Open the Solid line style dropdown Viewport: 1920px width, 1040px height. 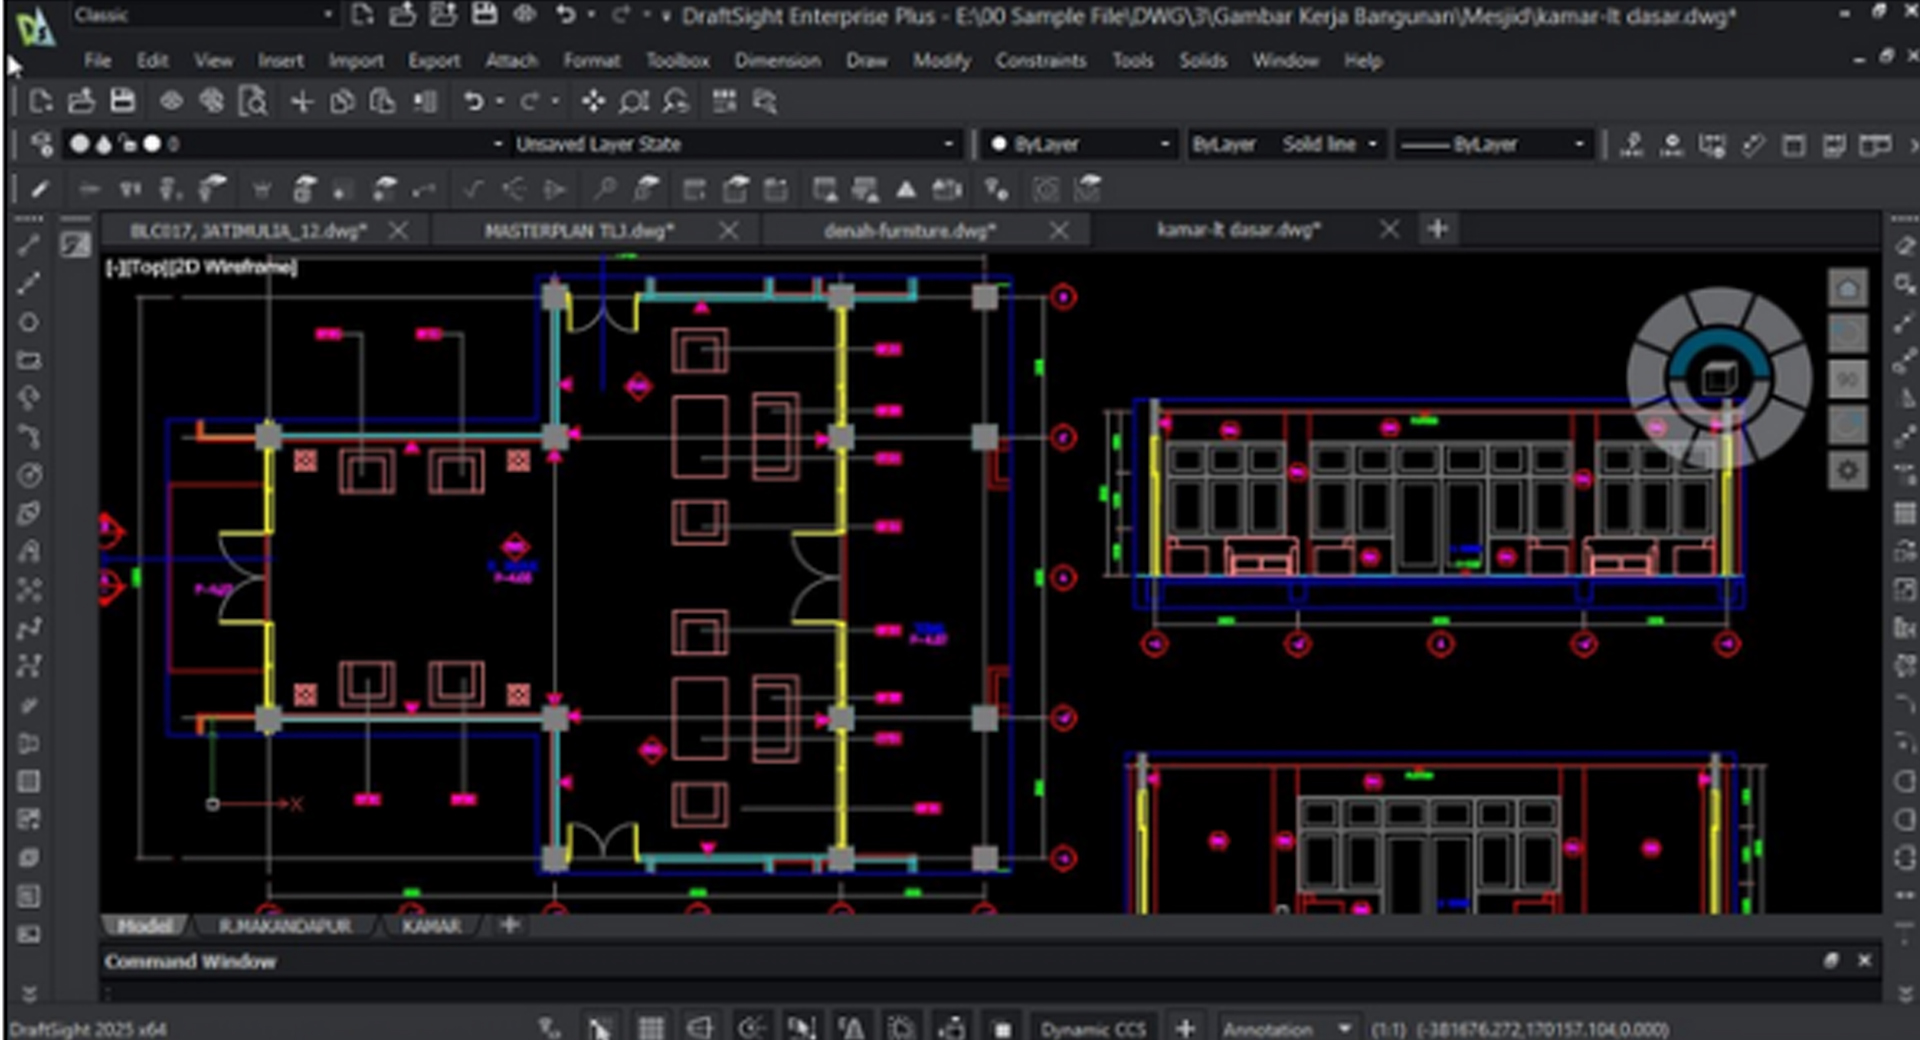tap(1372, 144)
